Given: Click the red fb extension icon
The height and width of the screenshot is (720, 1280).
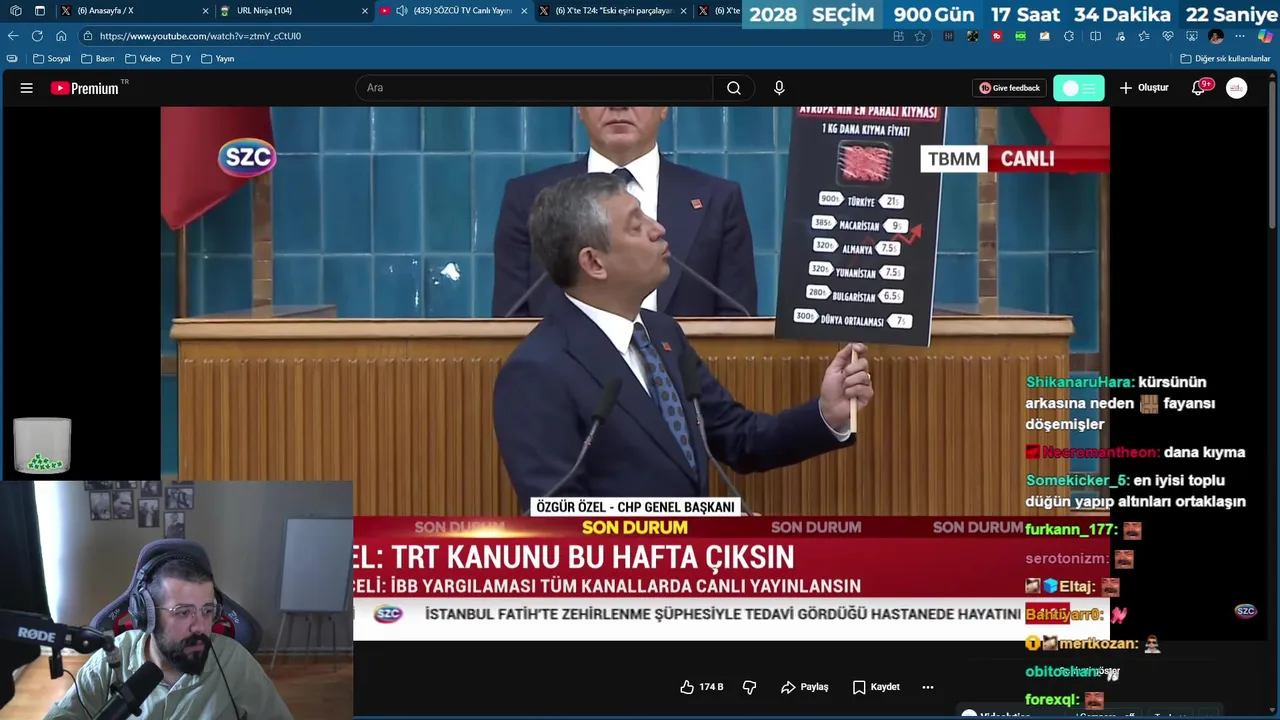Looking at the screenshot, I should click(x=997, y=36).
